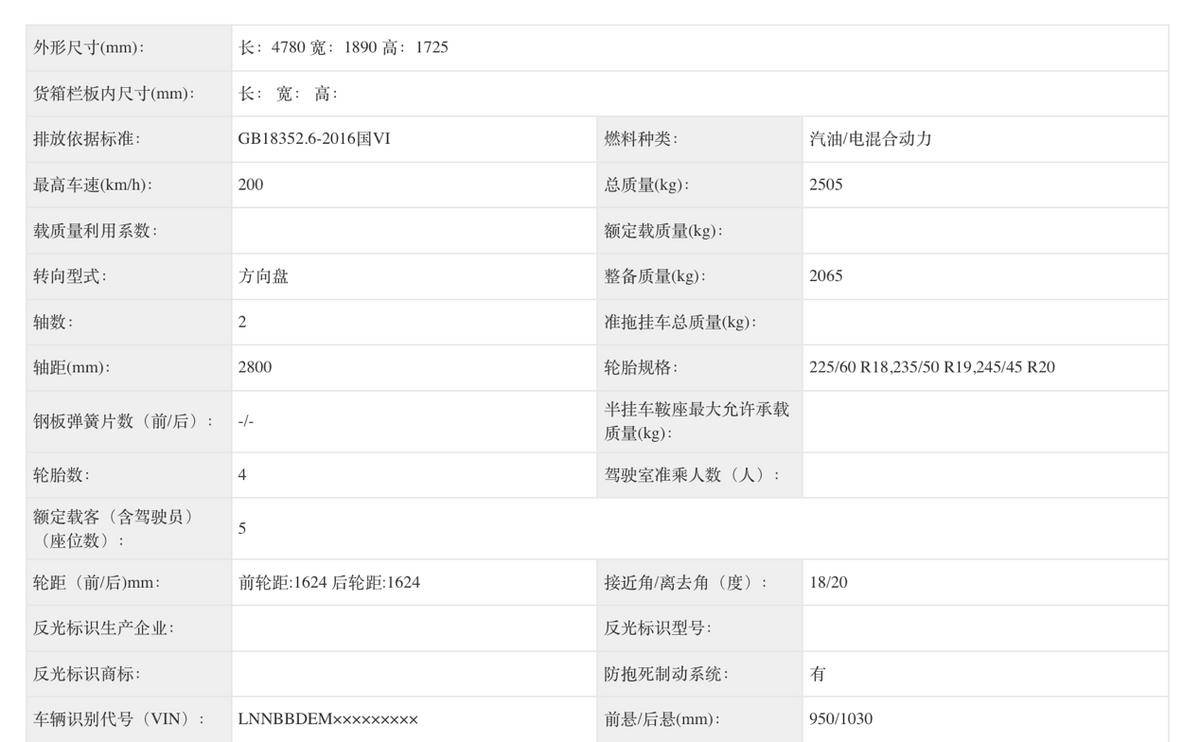Select the 汽油/电混合动力 fuel value

click(871, 139)
